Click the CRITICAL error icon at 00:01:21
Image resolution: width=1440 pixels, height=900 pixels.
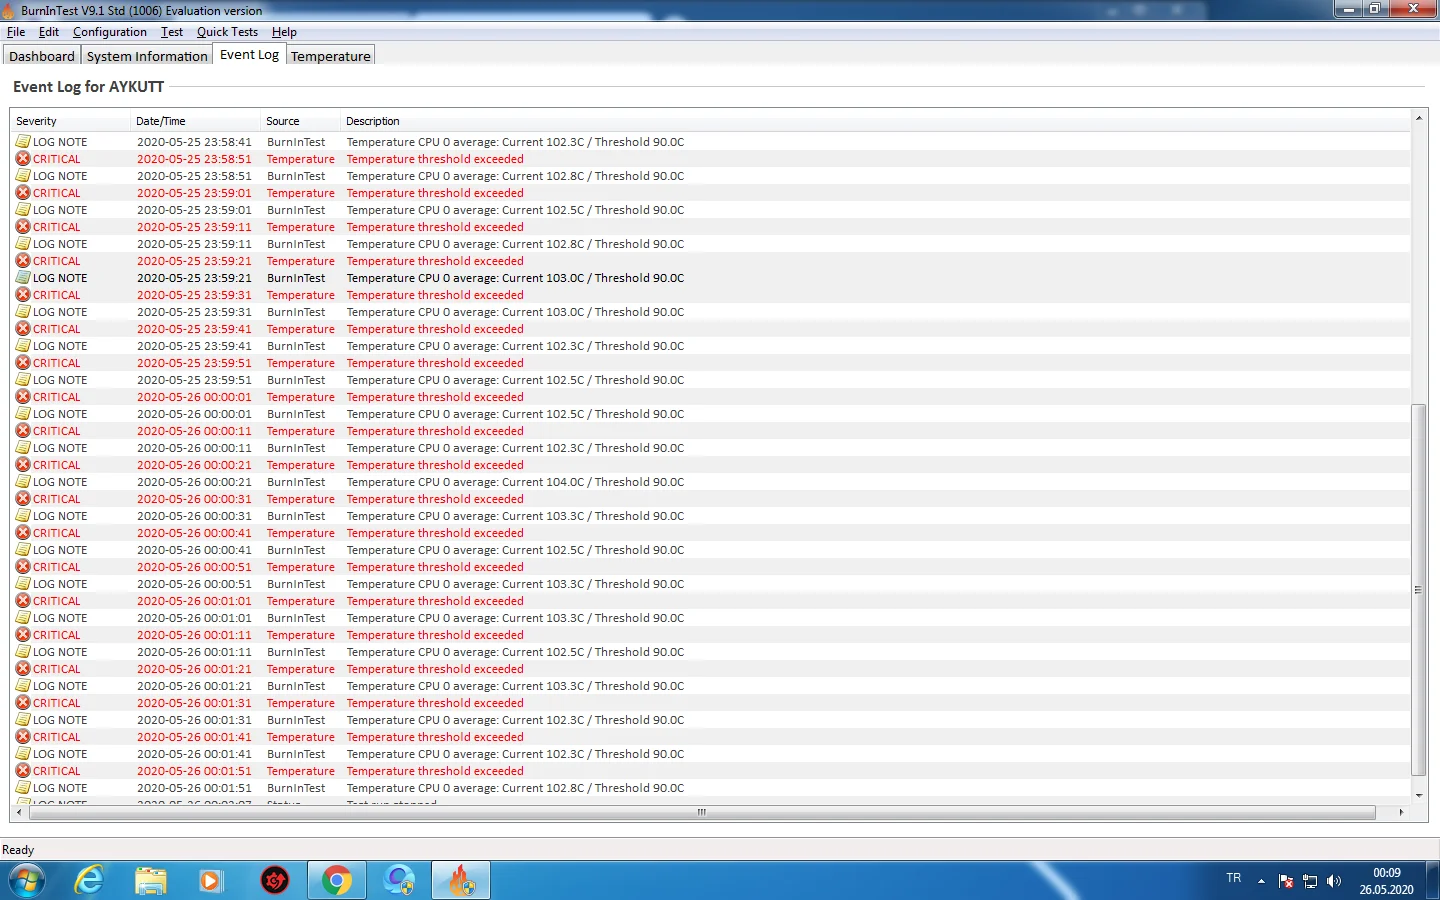pyautogui.click(x=23, y=668)
